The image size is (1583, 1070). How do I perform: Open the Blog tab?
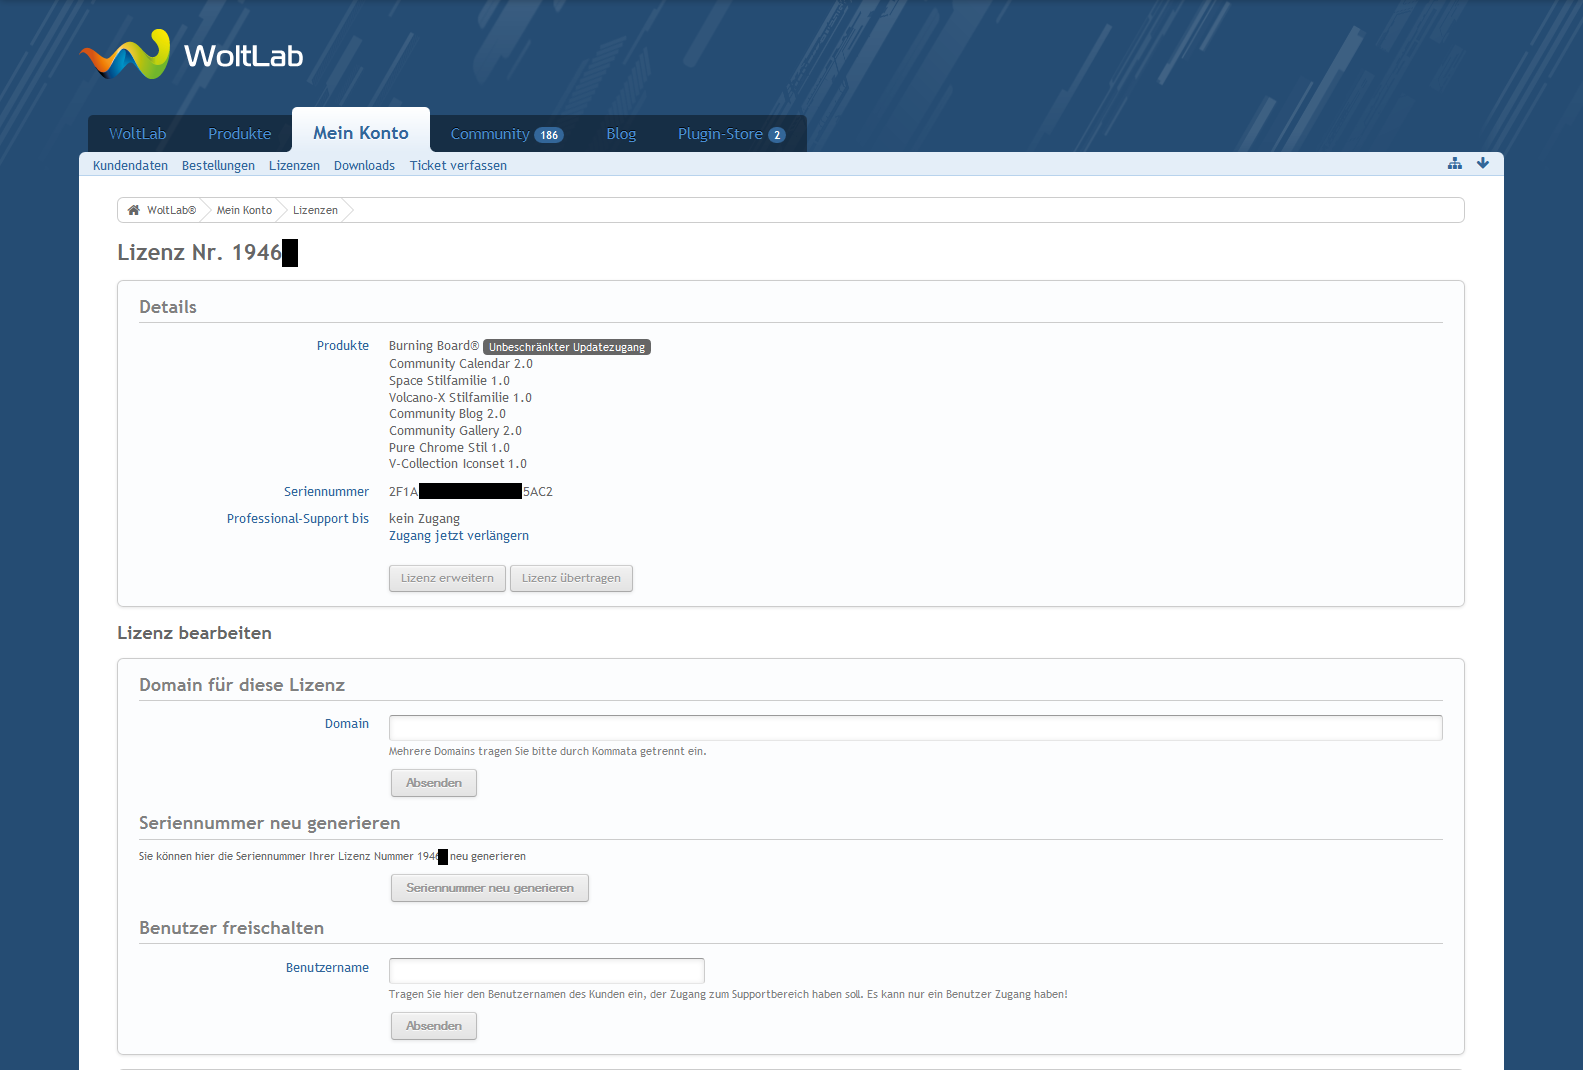(x=621, y=134)
